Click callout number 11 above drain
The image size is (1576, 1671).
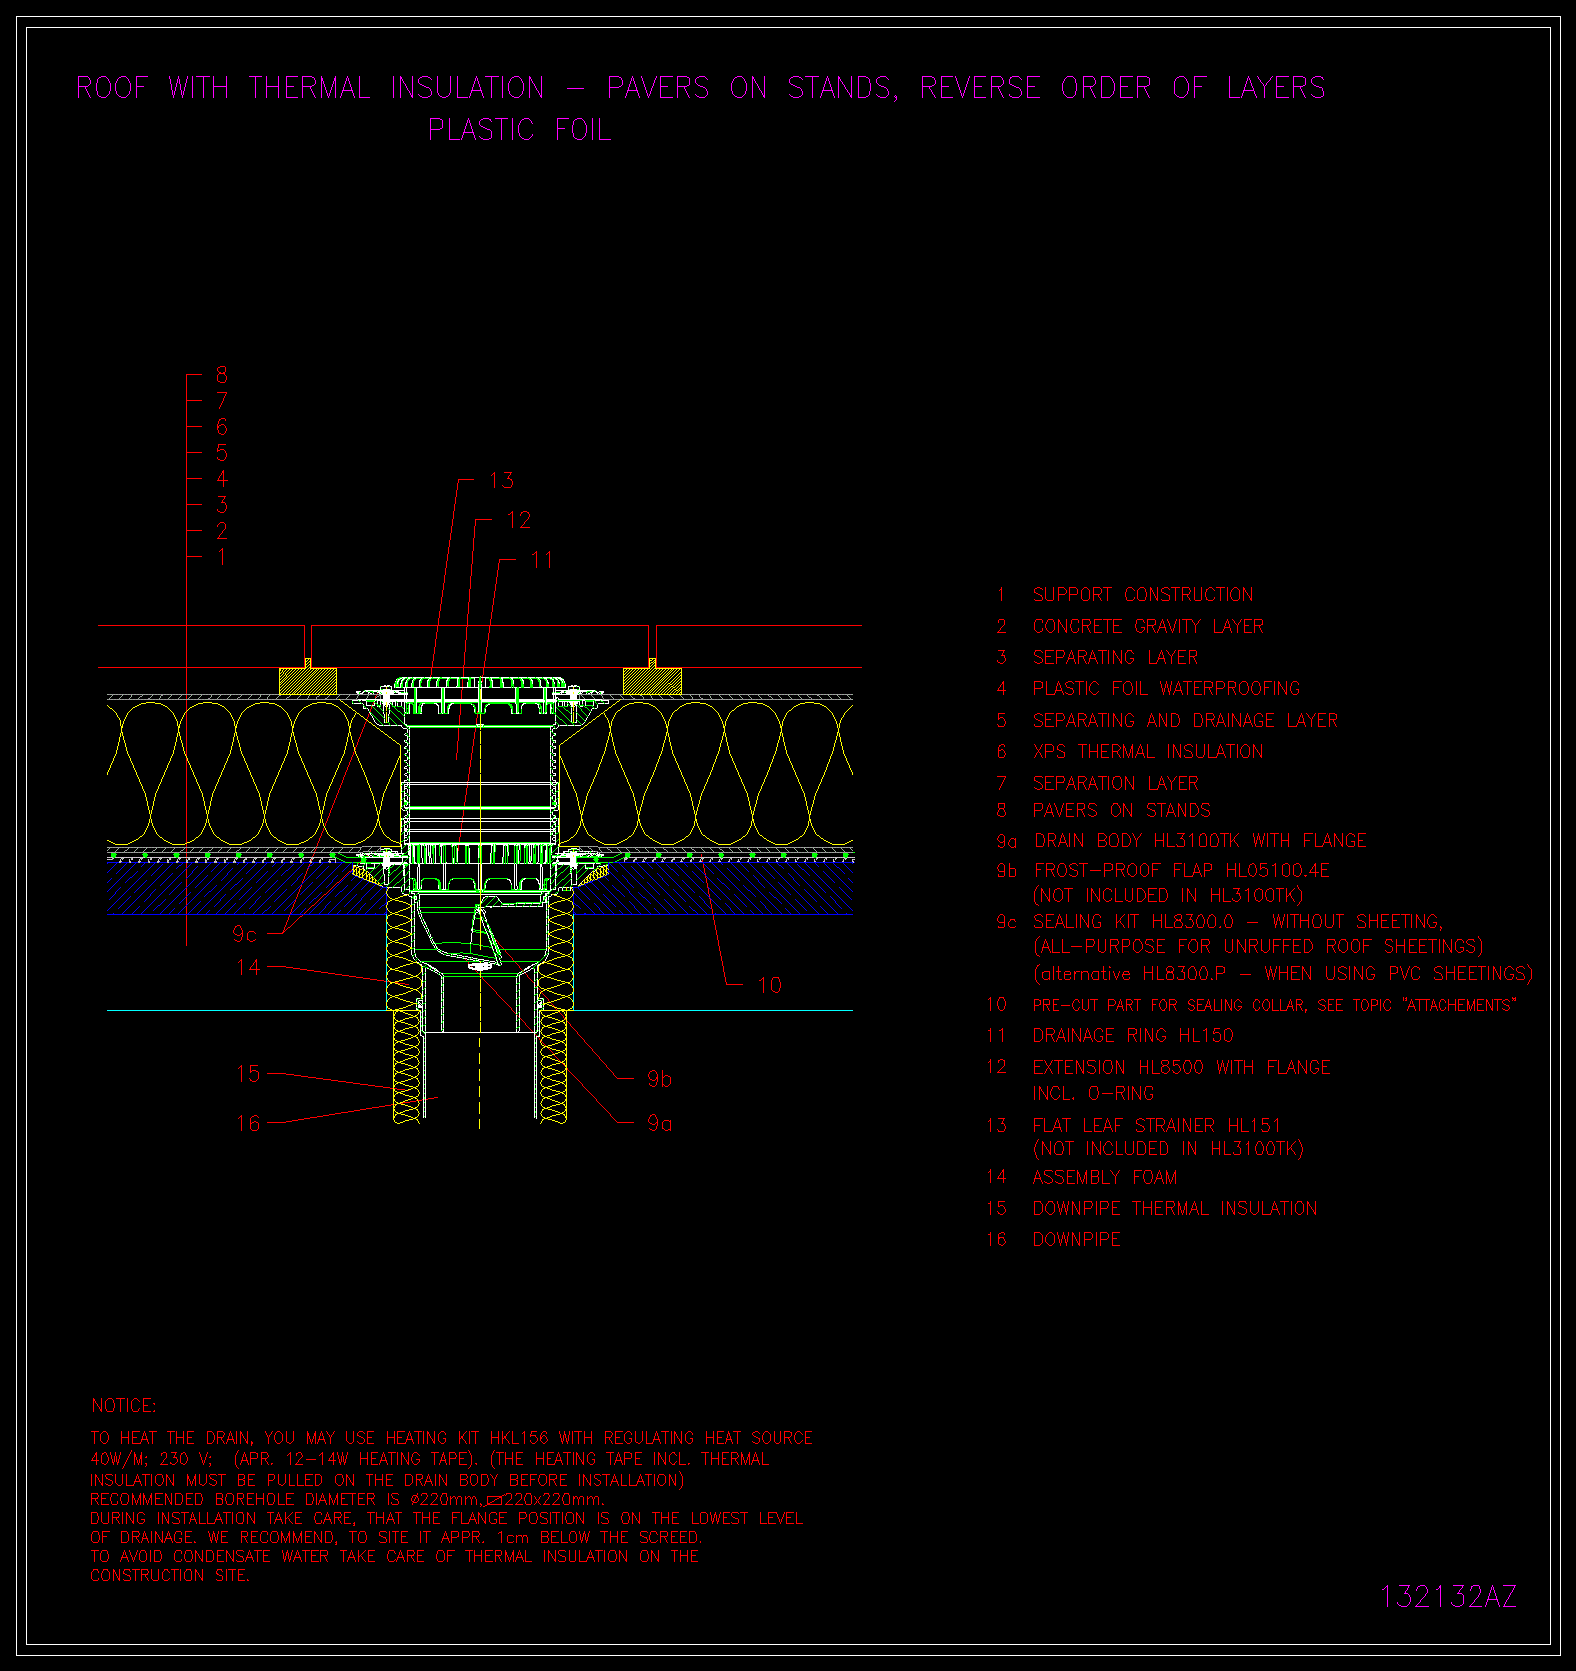click(541, 561)
